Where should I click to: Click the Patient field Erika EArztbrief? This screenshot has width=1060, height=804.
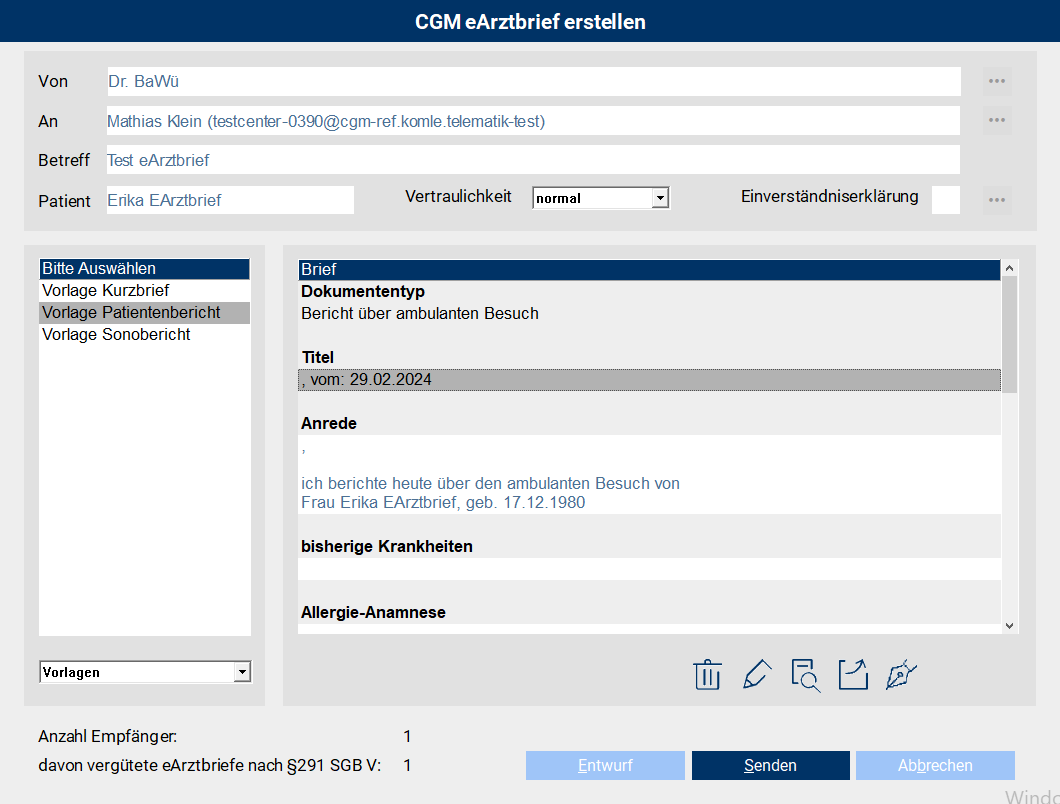[x=230, y=200]
